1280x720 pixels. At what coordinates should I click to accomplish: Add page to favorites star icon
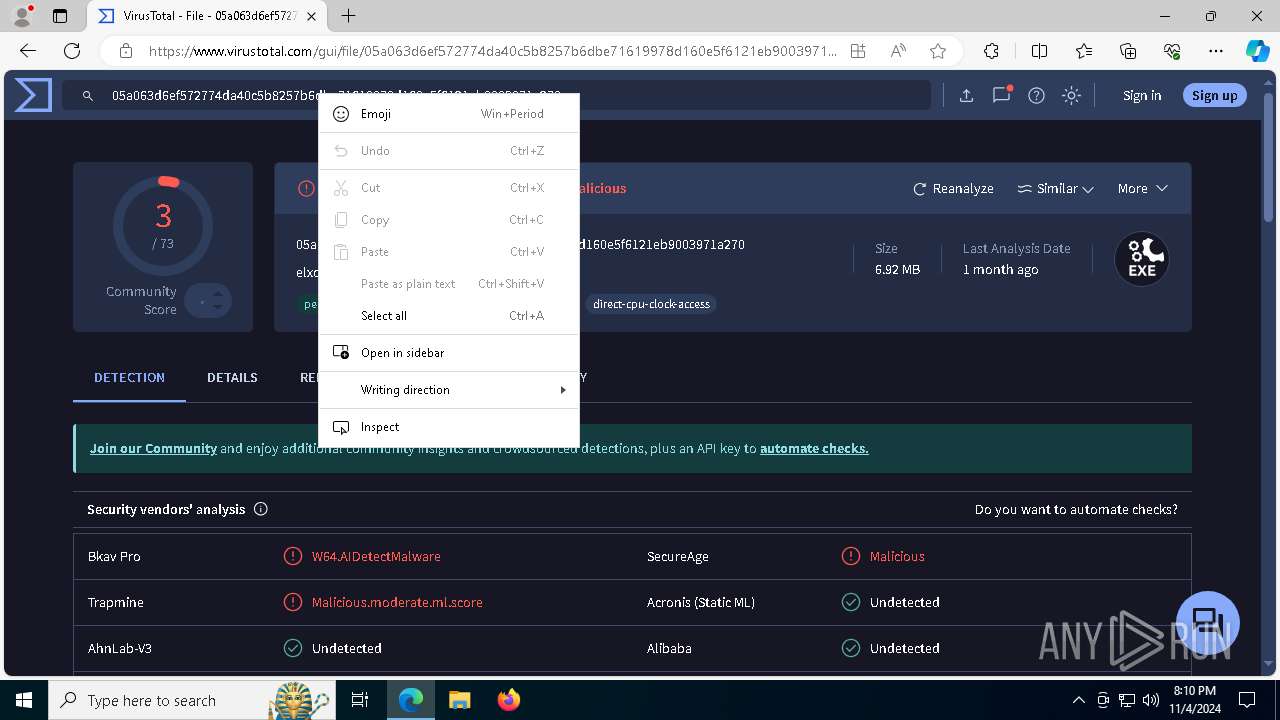(x=937, y=51)
